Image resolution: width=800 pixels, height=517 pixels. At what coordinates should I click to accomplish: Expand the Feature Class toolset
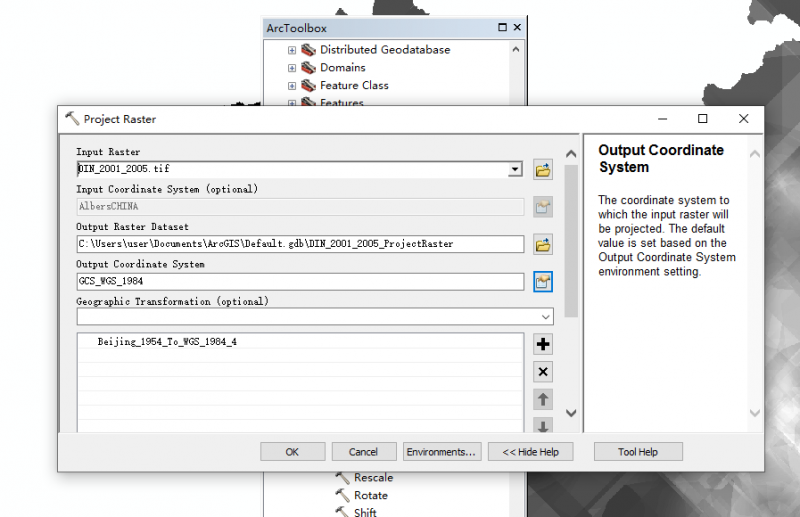(292, 86)
